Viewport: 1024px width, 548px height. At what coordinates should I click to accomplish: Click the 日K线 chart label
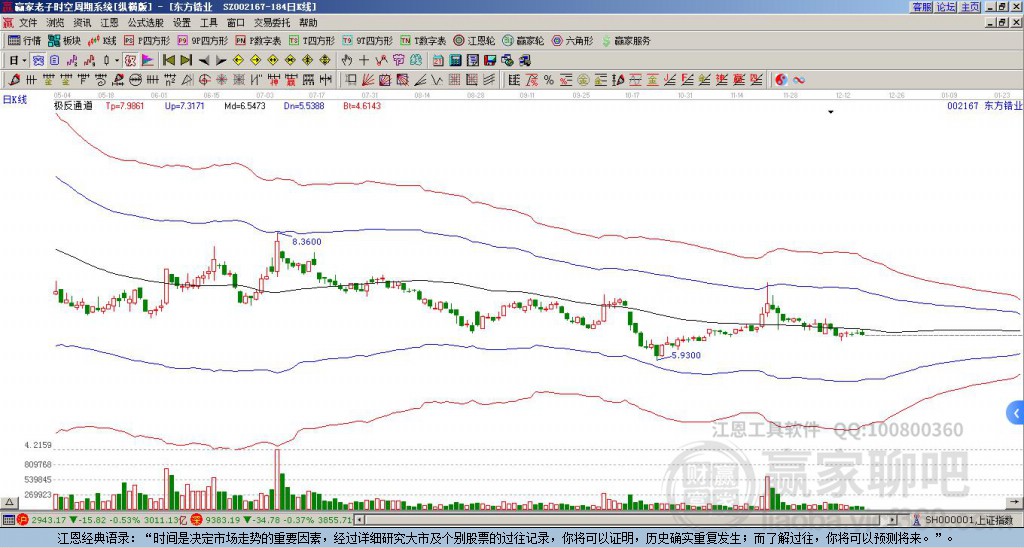15,100
